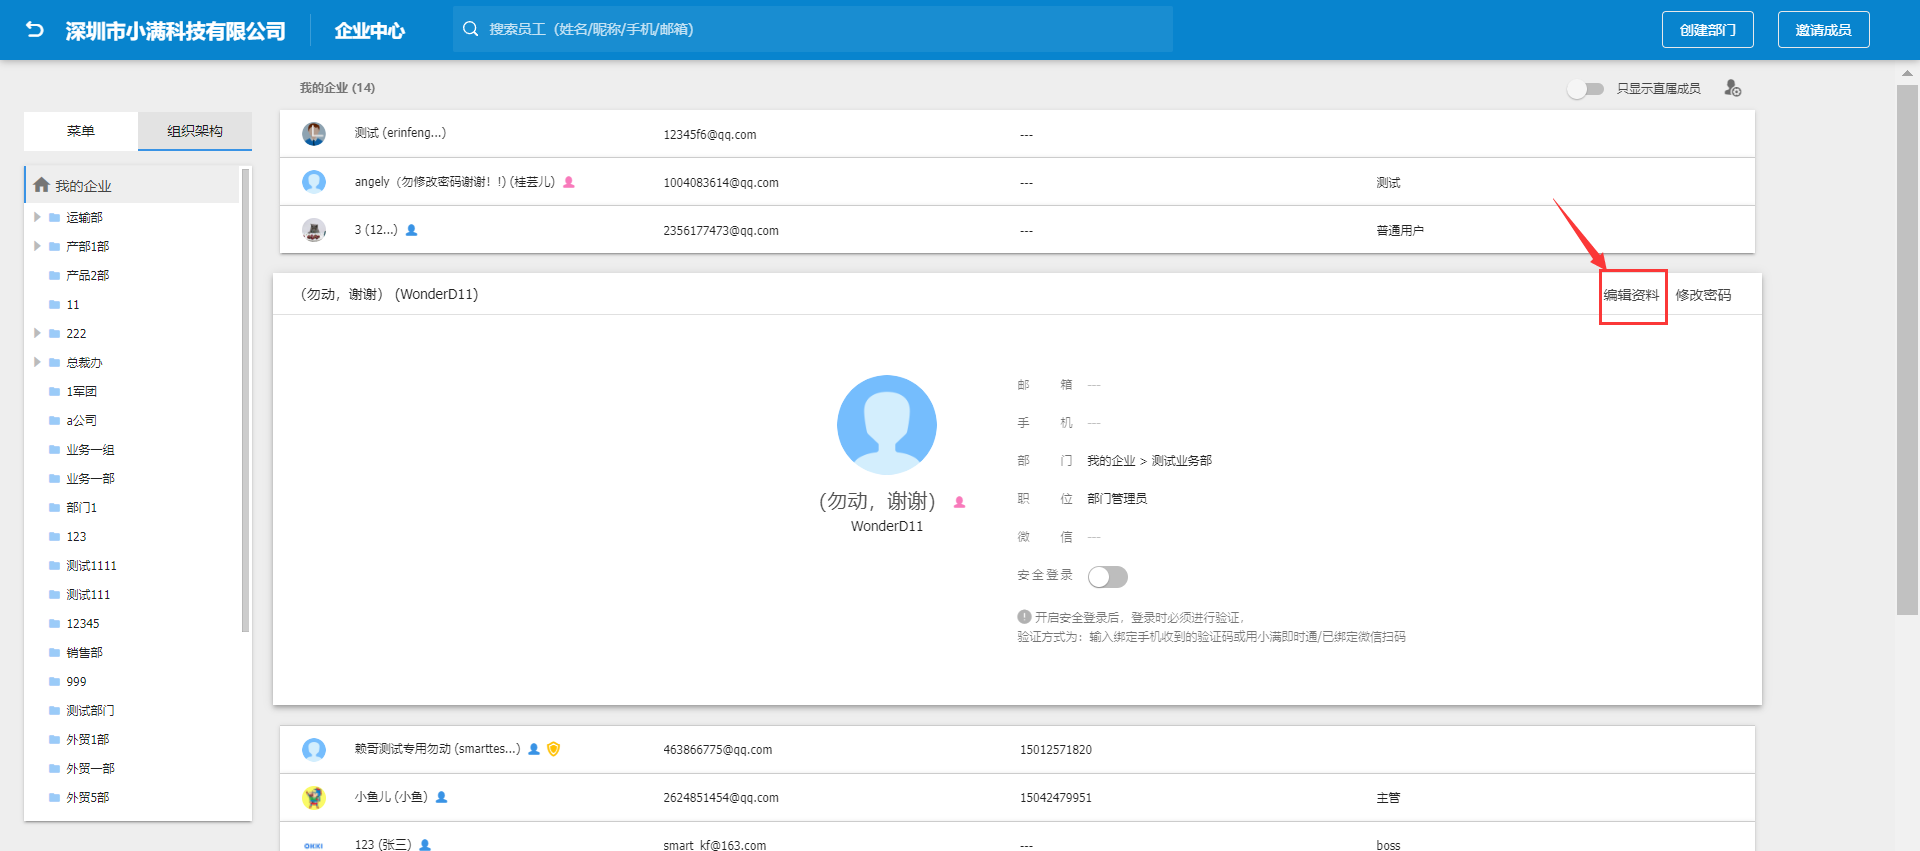Click the yellow shield icon in smarttes row
Viewport: 1920px width, 851px height.
(x=554, y=749)
